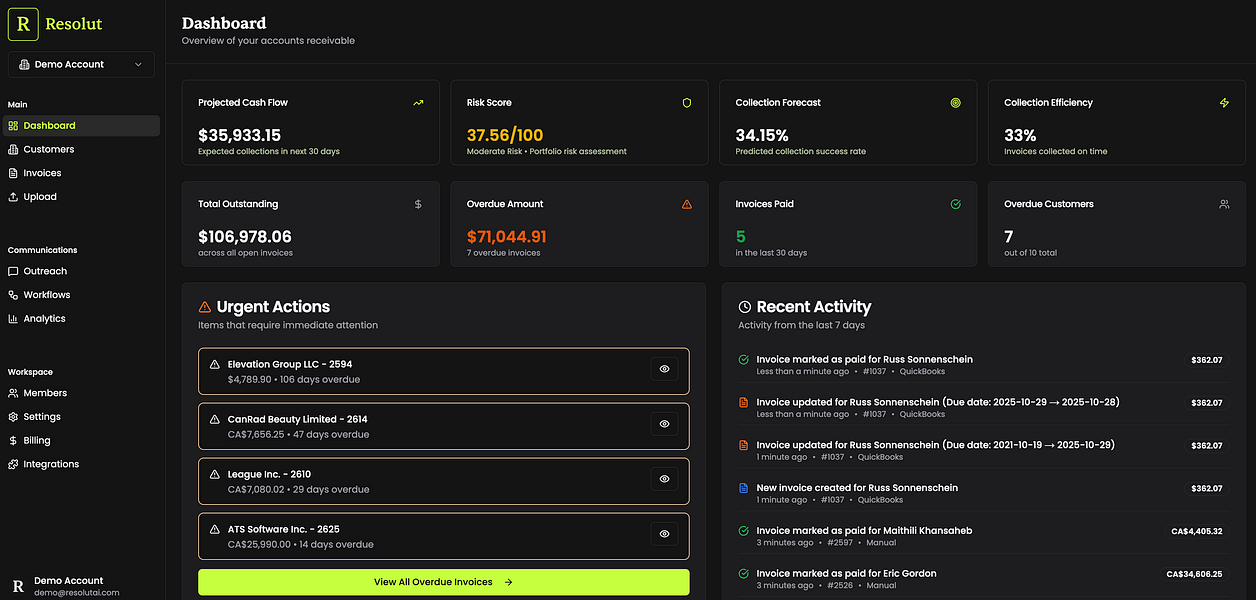Open the Analytics page from sidebar
The height and width of the screenshot is (600, 1256).
44,319
